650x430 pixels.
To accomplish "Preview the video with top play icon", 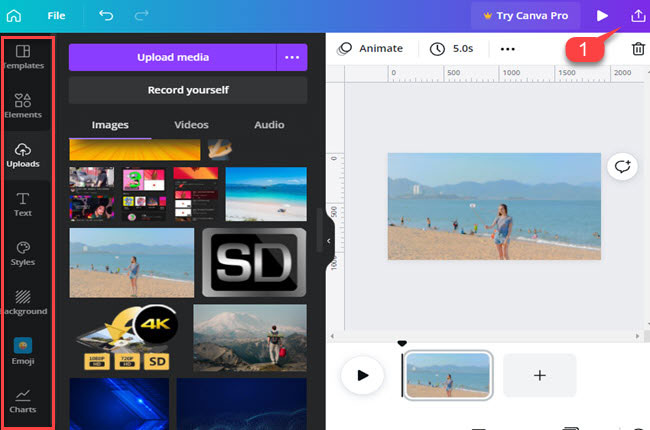I will click(602, 16).
